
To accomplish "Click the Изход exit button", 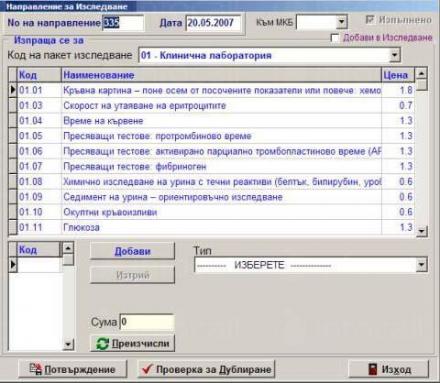I will tap(389, 369).
